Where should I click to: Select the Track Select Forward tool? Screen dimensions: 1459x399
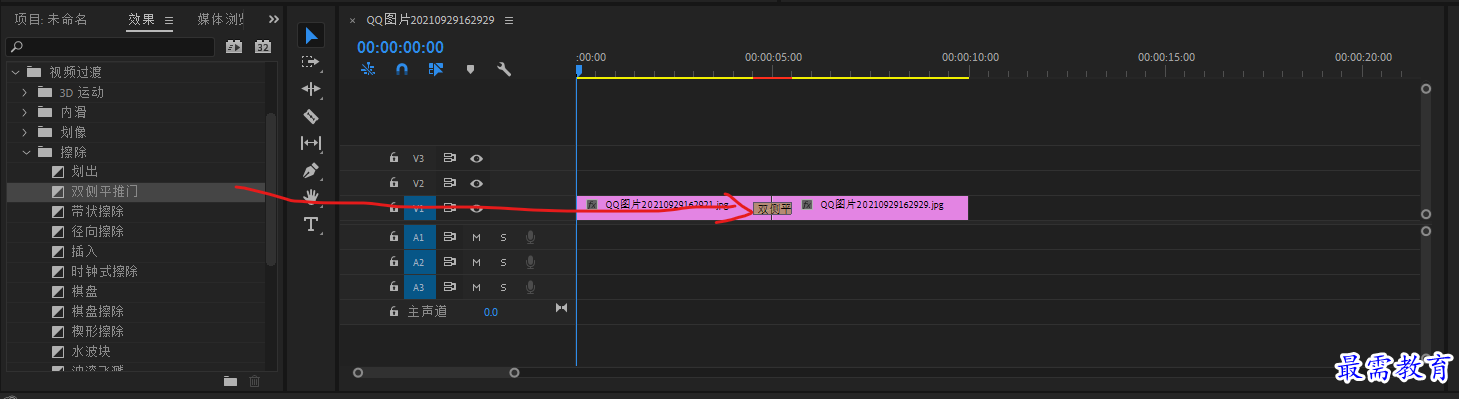pos(311,62)
